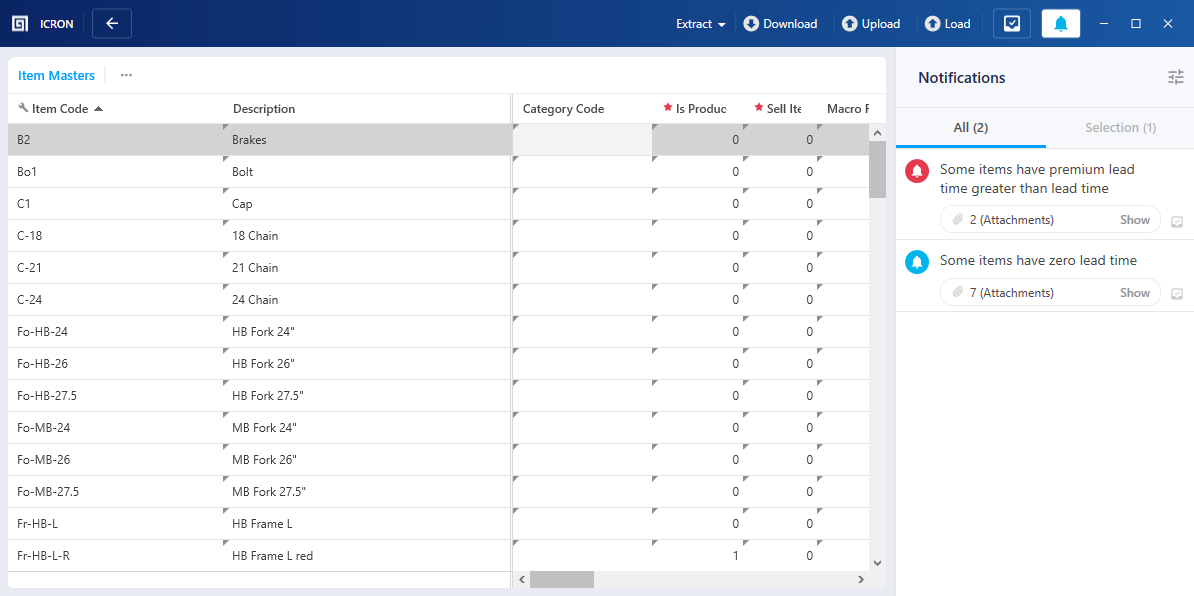Open the ICRON application logo menu
Screen dimensions: 1194x596
(x=19, y=23)
